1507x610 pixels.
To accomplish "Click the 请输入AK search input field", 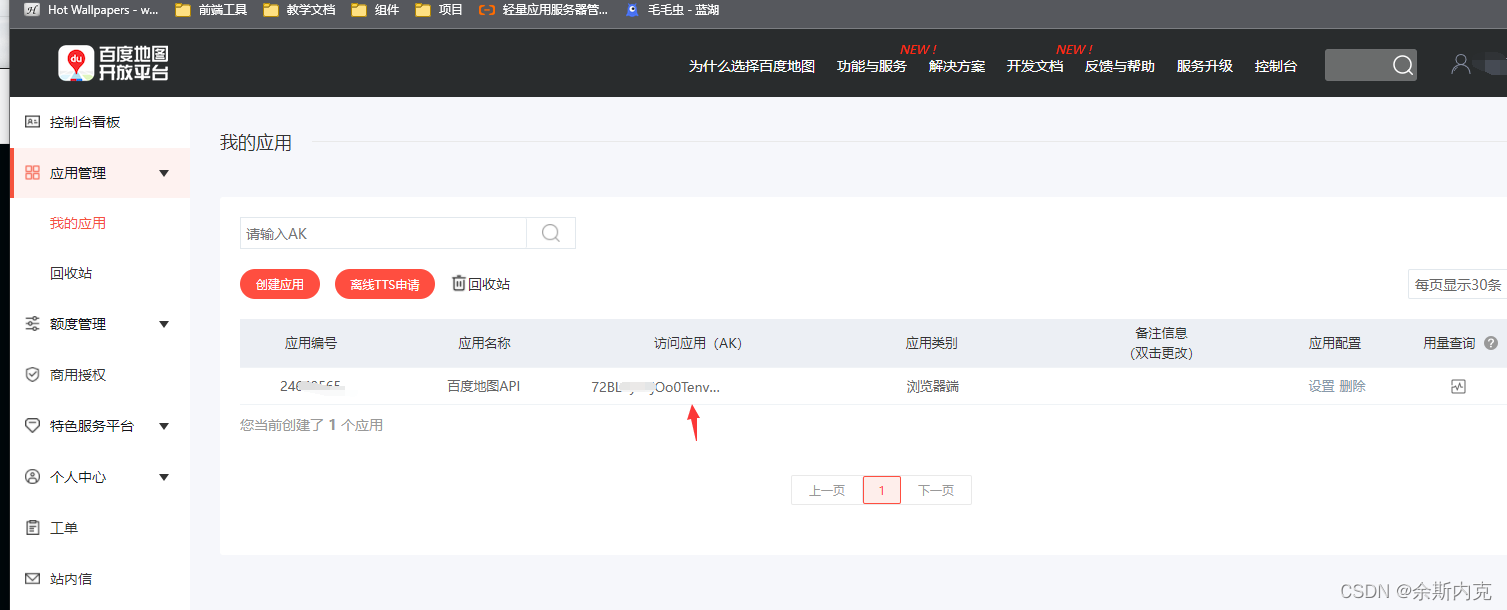I will click(383, 233).
